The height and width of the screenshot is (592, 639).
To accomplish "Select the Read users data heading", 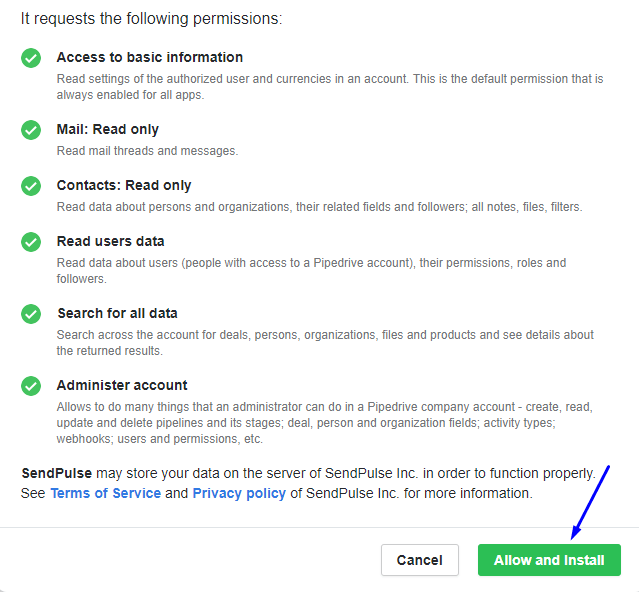I will [111, 241].
